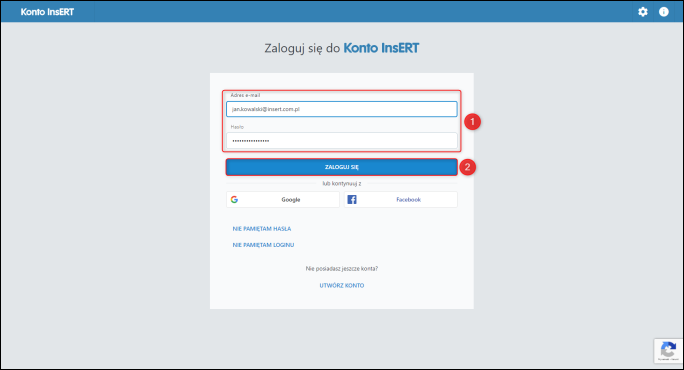
Task: Click the Konto InsERT logo in the header
Action: click(x=47, y=12)
